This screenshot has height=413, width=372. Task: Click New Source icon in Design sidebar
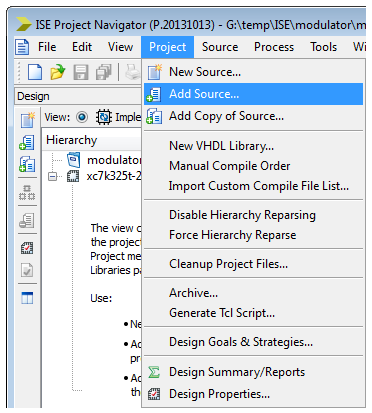click(27, 120)
